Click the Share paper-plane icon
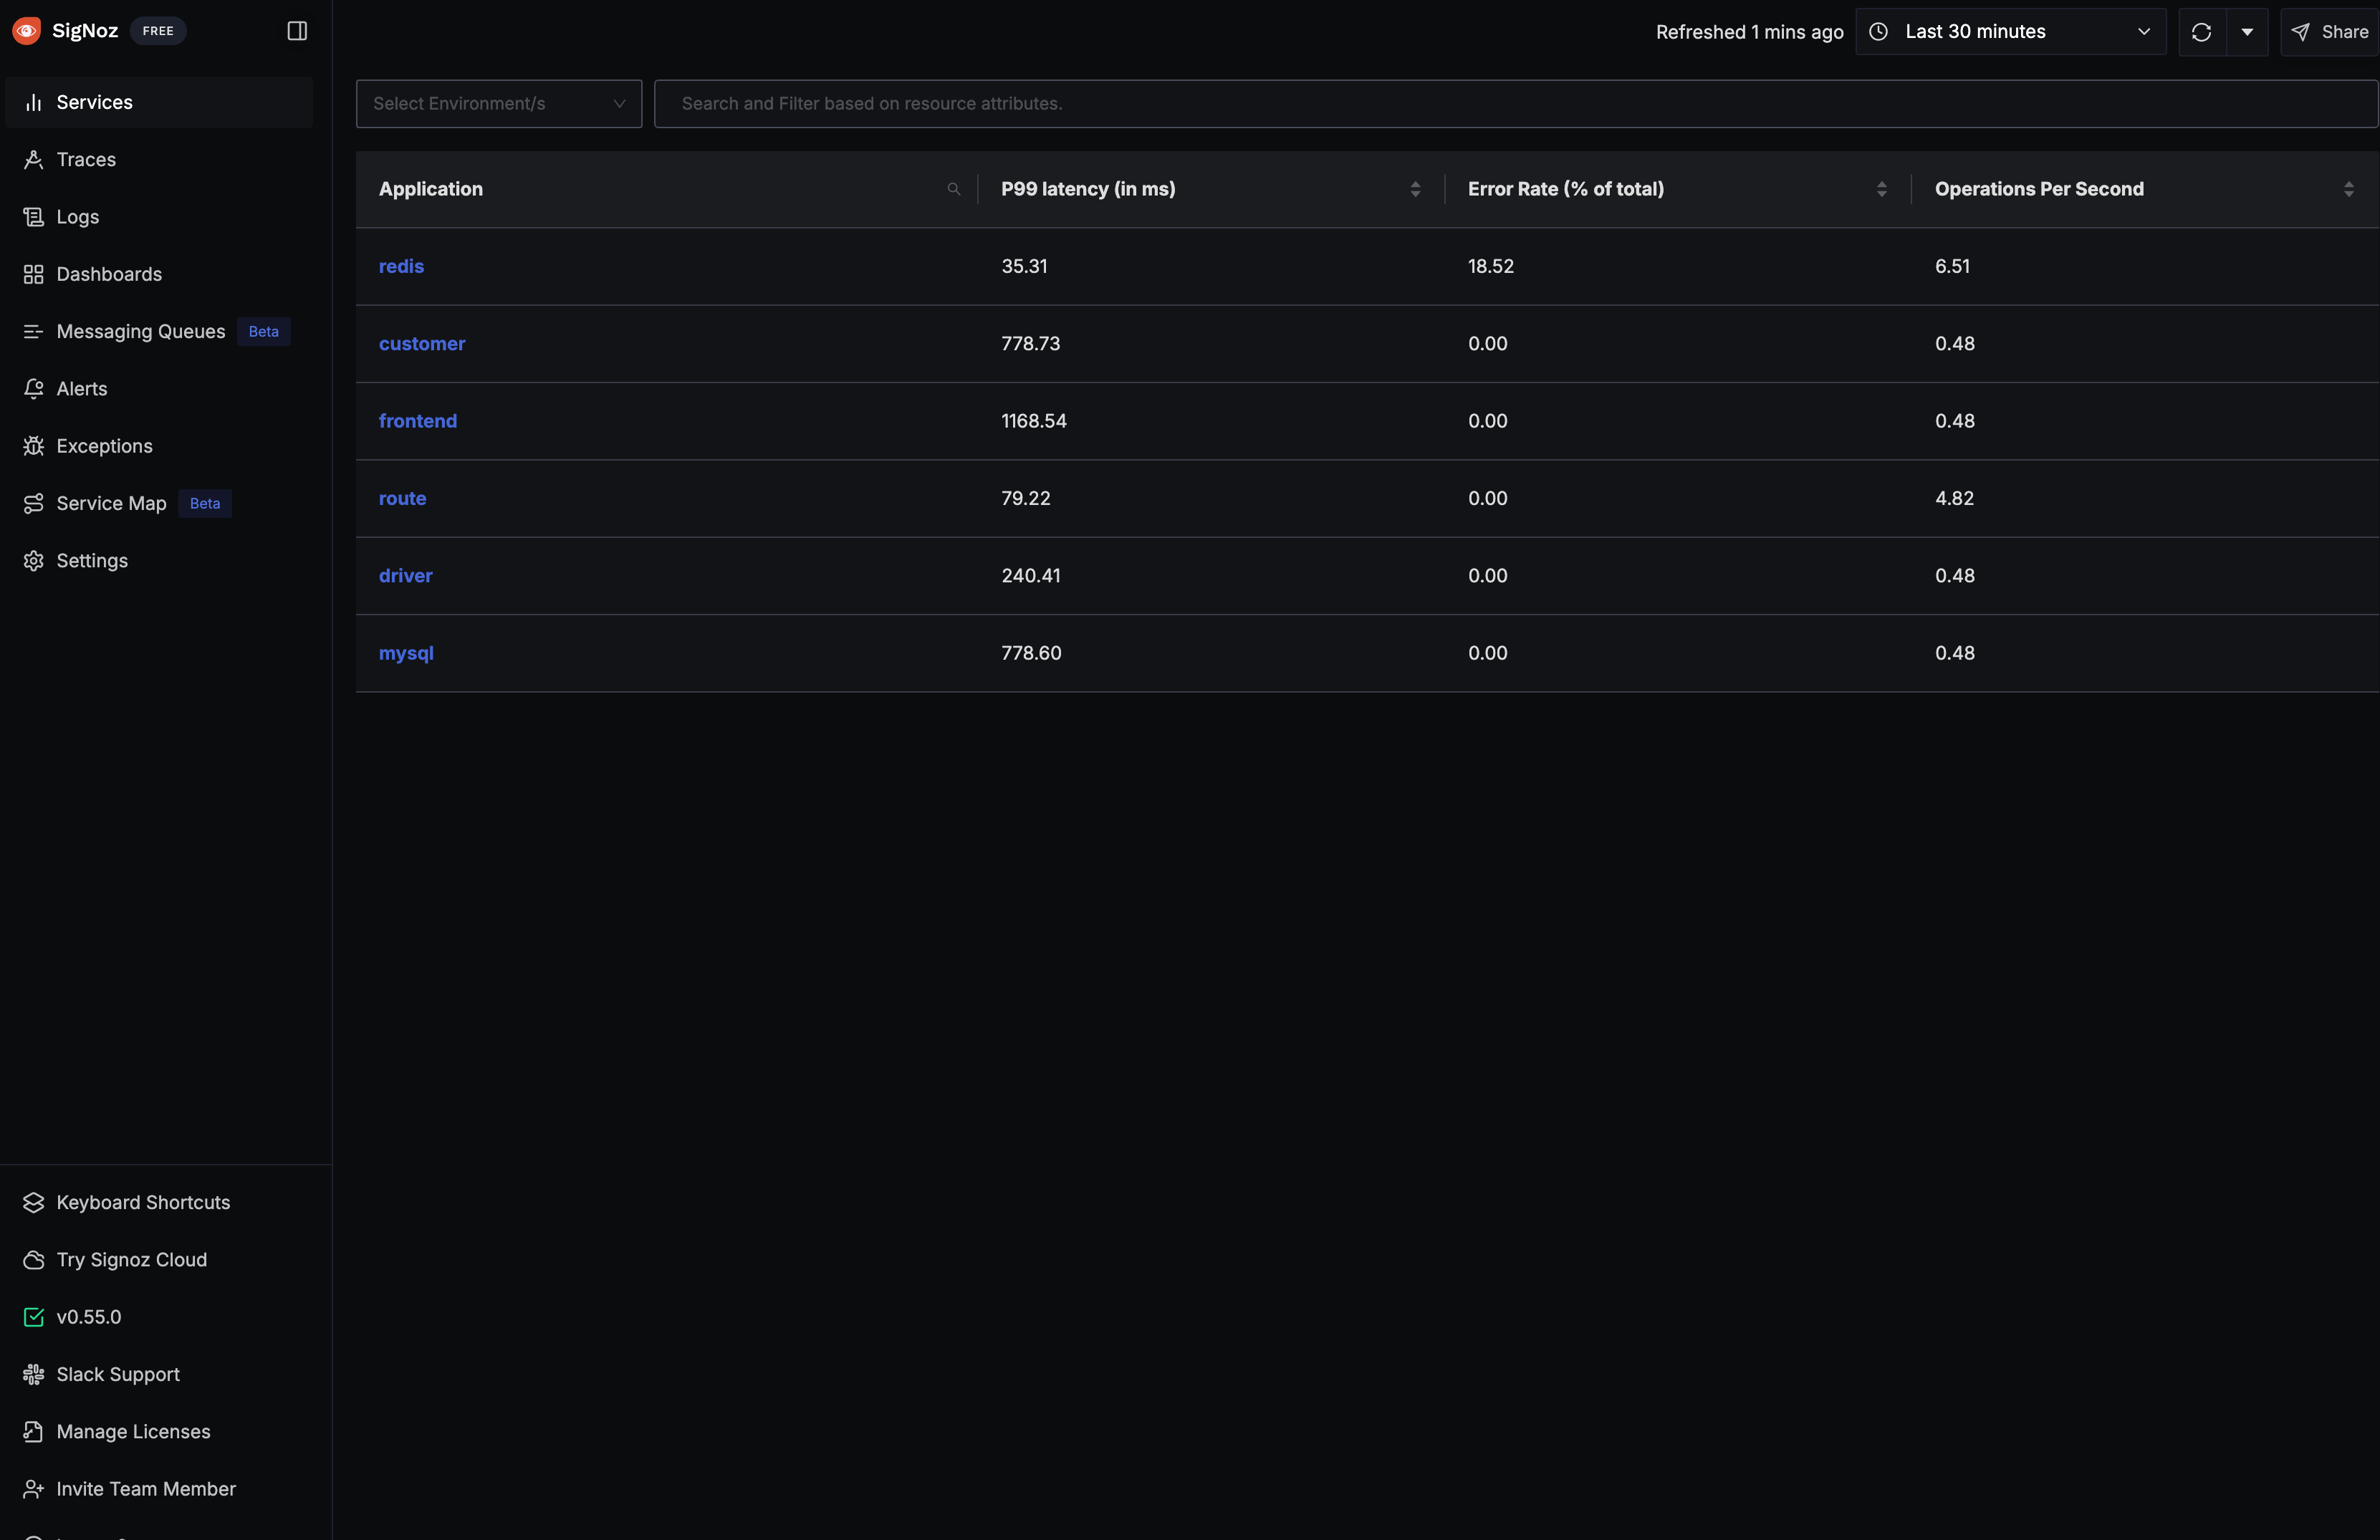This screenshot has height=1540, width=2380. 2301,32
